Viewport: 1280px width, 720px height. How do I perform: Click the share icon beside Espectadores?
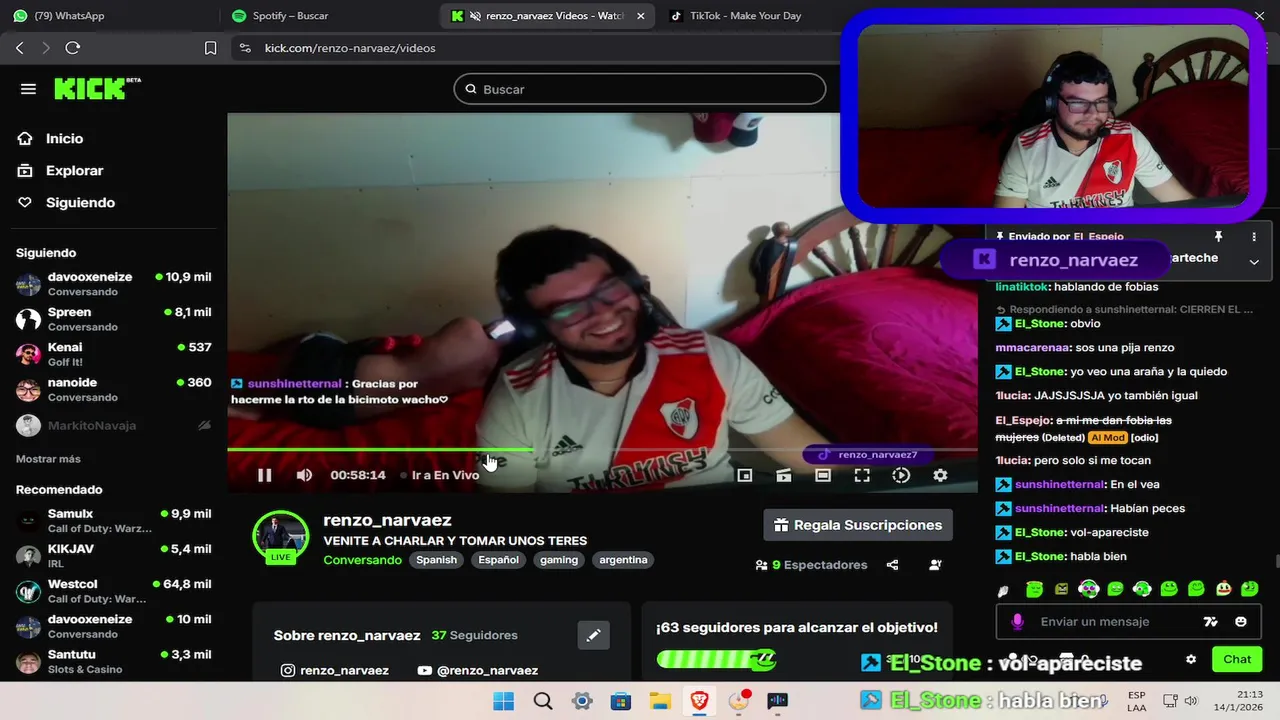[892, 565]
